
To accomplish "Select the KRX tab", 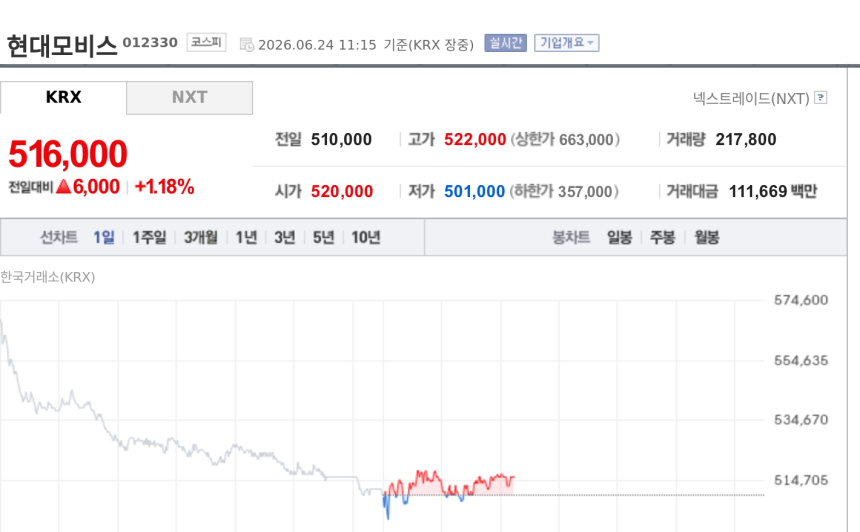I will (x=63, y=98).
